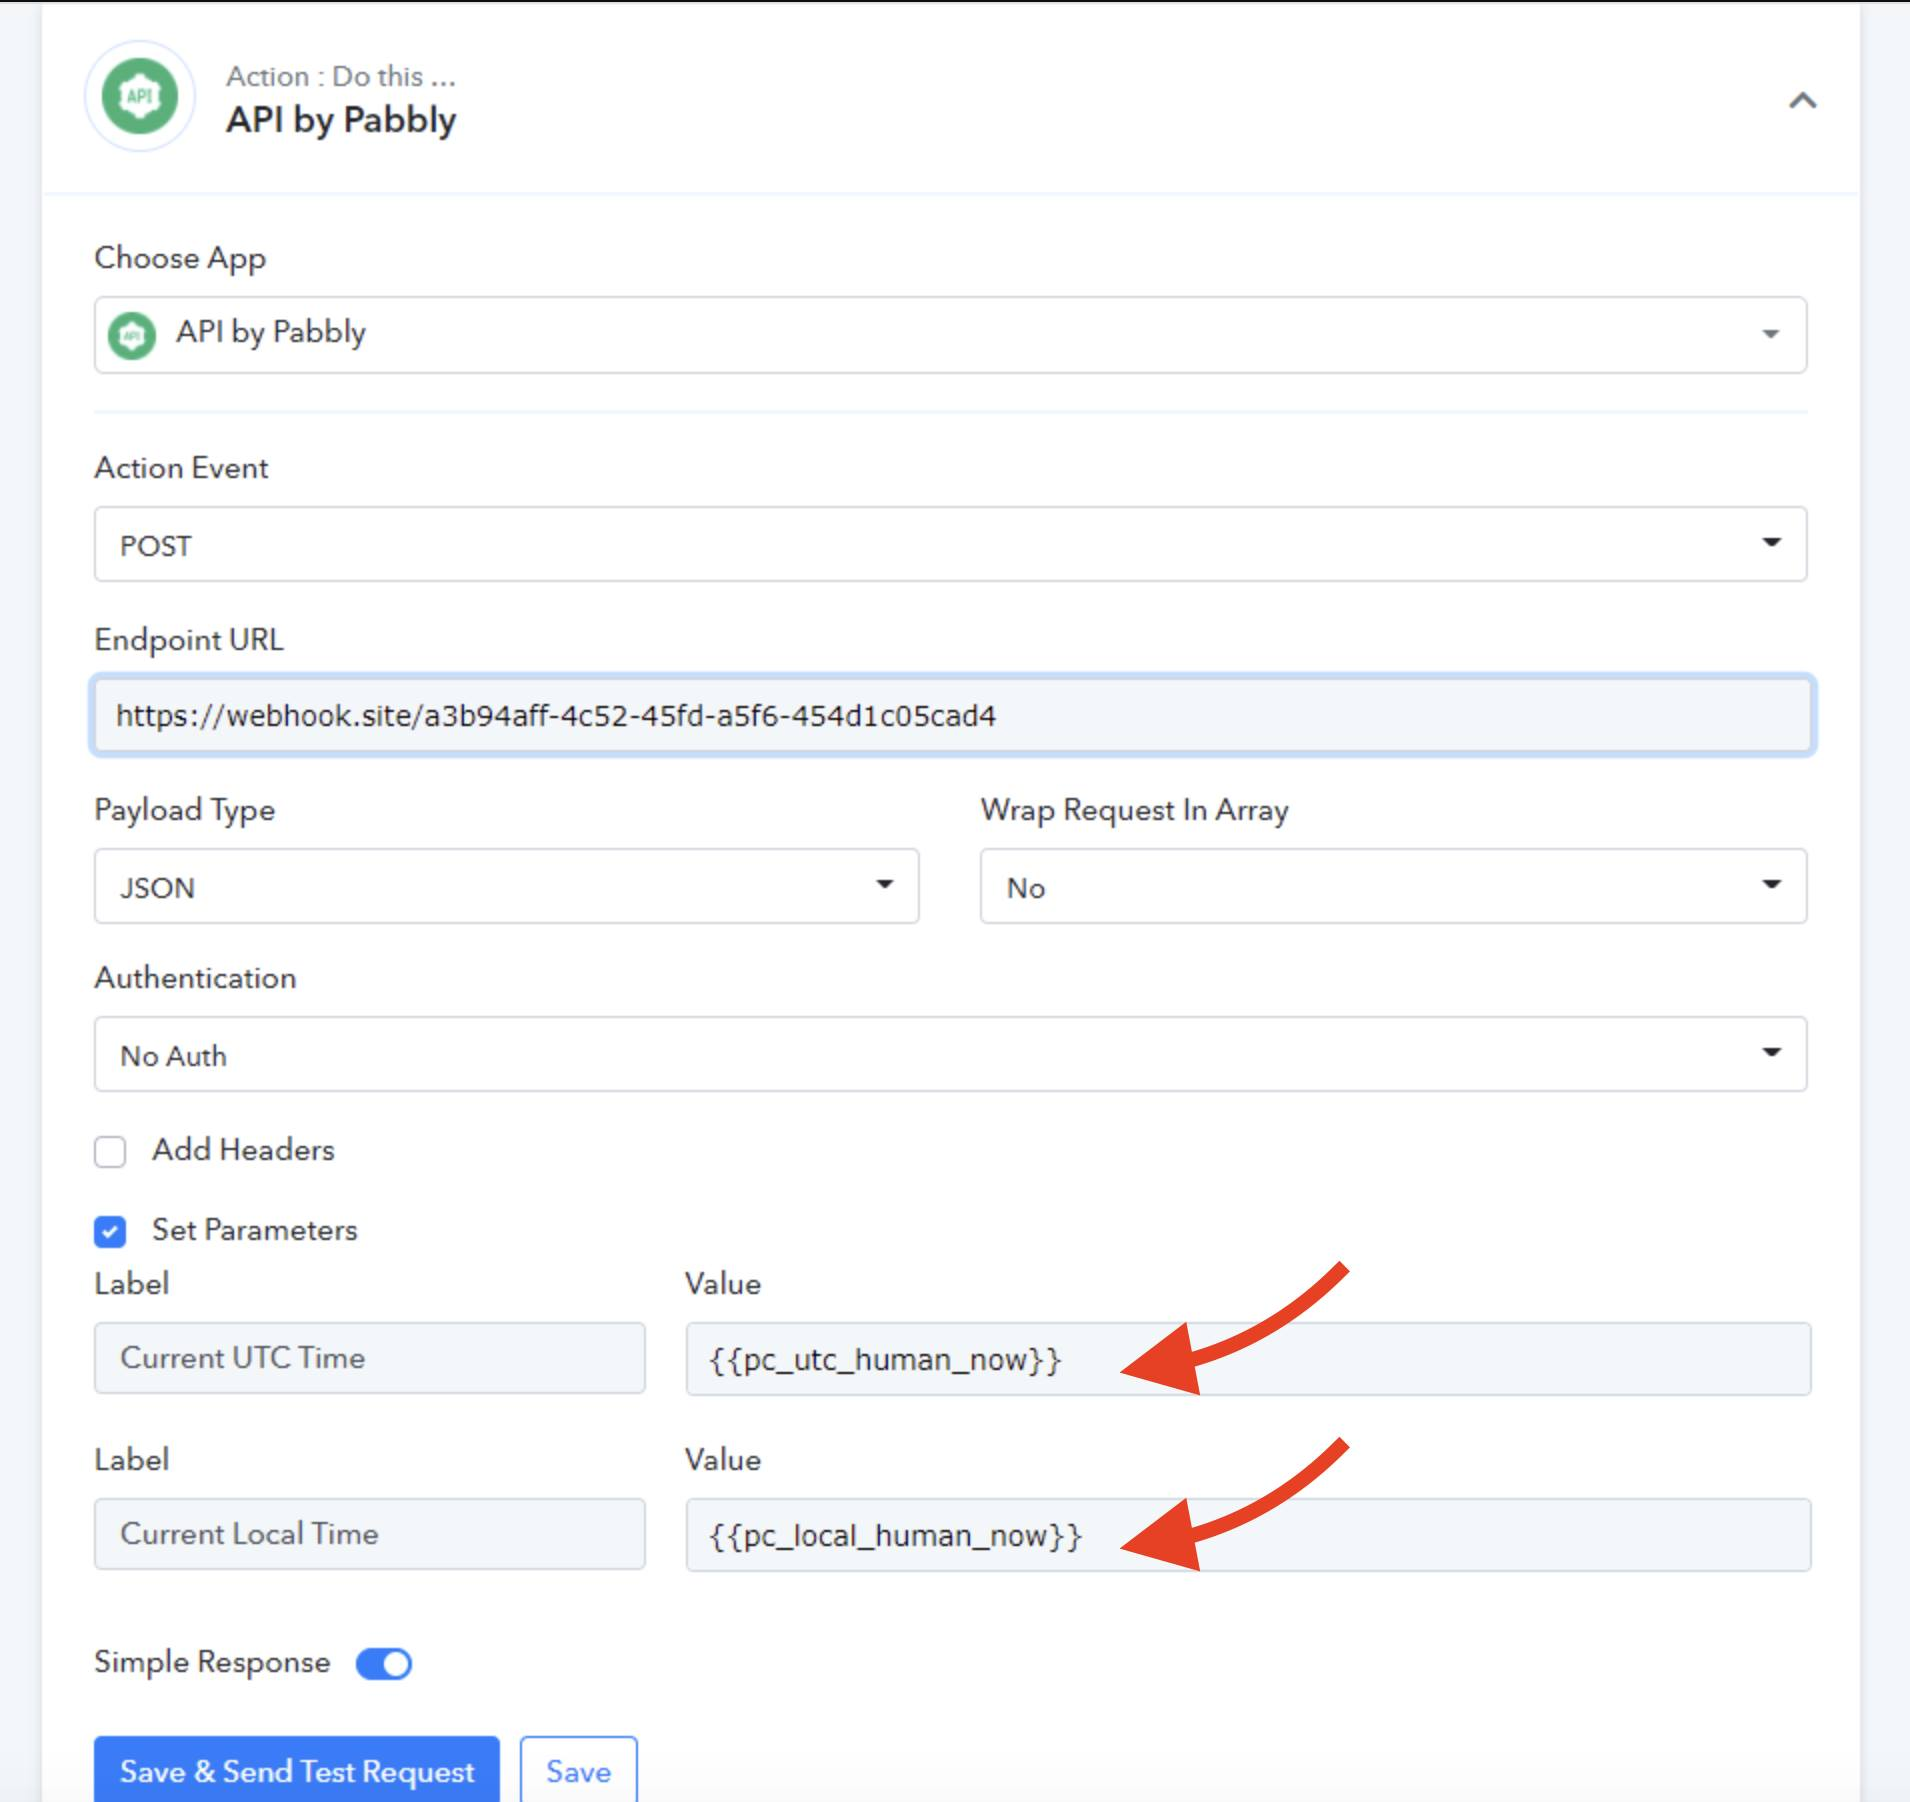Enable the Add Headers checkbox
The width and height of the screenshot is (1910, 1802).
pos(110,1151)
